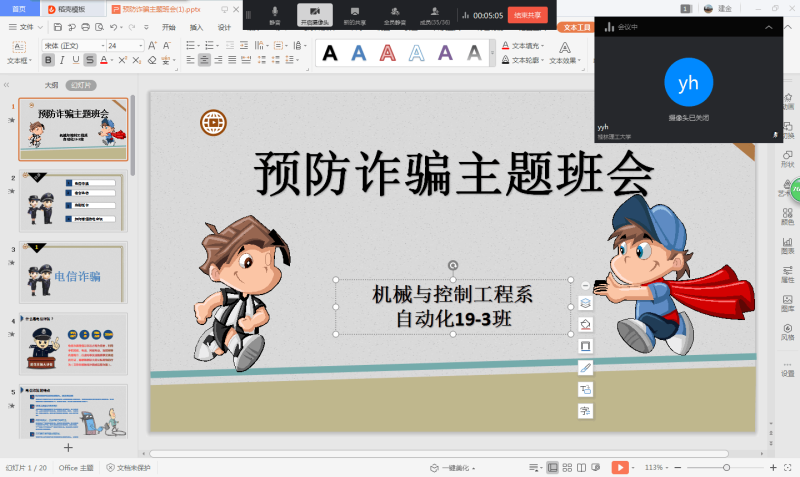The height and width of the screenshot is (477, 800).
Task: Click the mute microphone icon in meeting bar
Action: [x=275, y=13]
